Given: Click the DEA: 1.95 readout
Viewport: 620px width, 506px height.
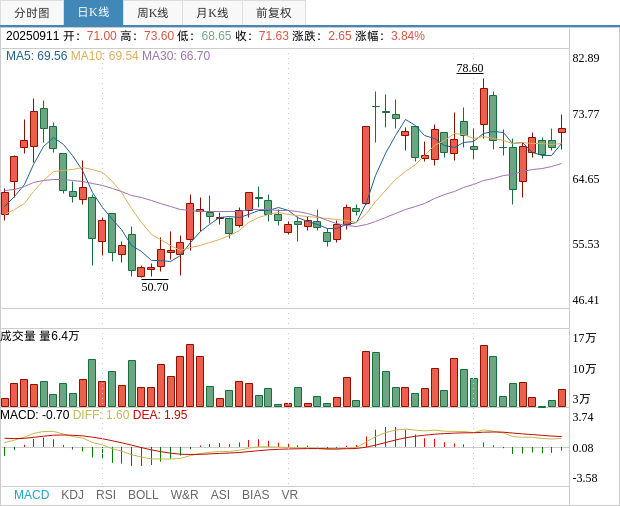Looking at the screenshot, I should (x=160, y=415).
